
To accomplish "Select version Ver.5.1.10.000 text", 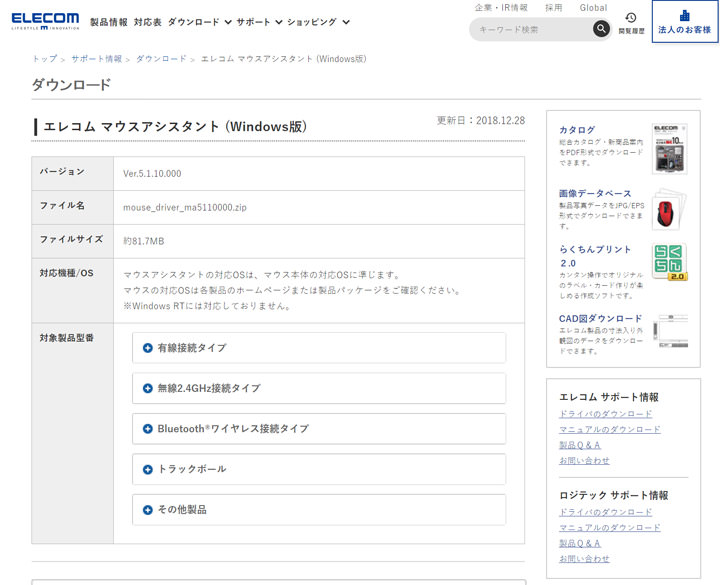I will (152, 174).
